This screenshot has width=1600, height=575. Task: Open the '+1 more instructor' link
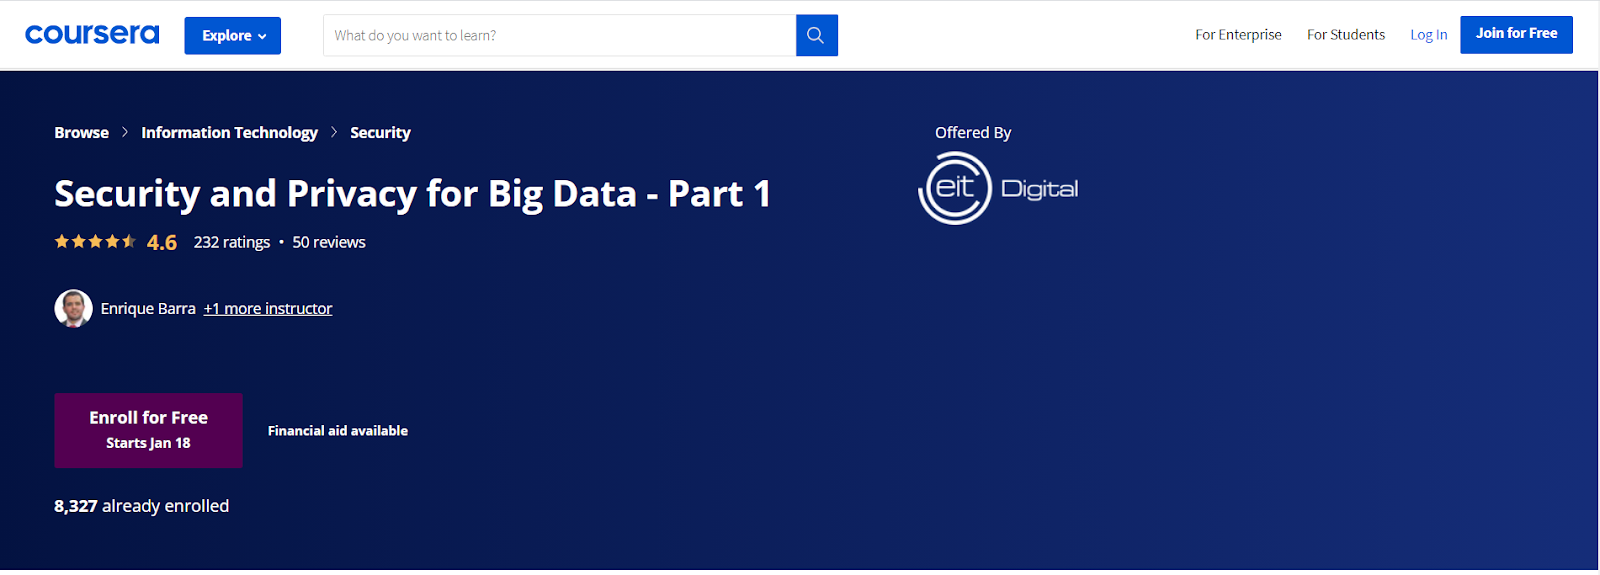tap(268, 309)
